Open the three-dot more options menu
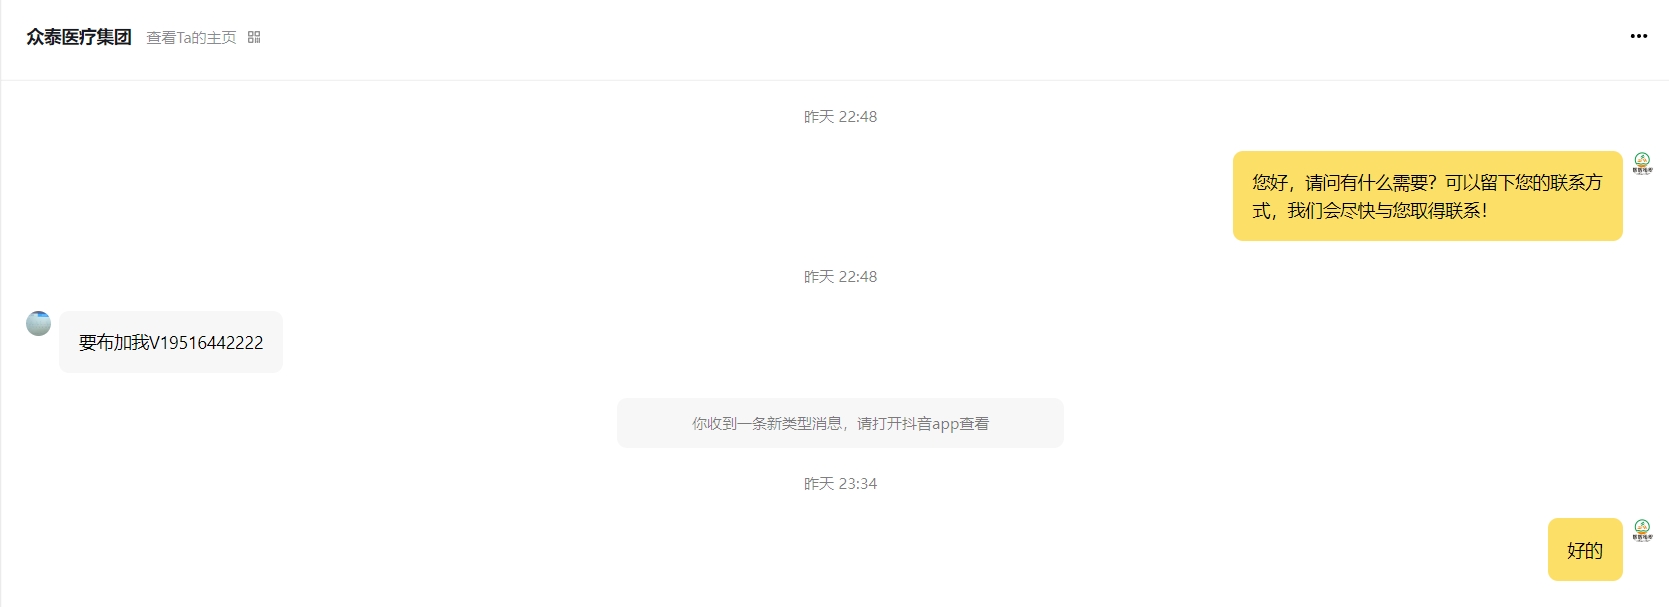Image resolution: width=1669 pixels, height=607 pixels. click(1638, 36)
